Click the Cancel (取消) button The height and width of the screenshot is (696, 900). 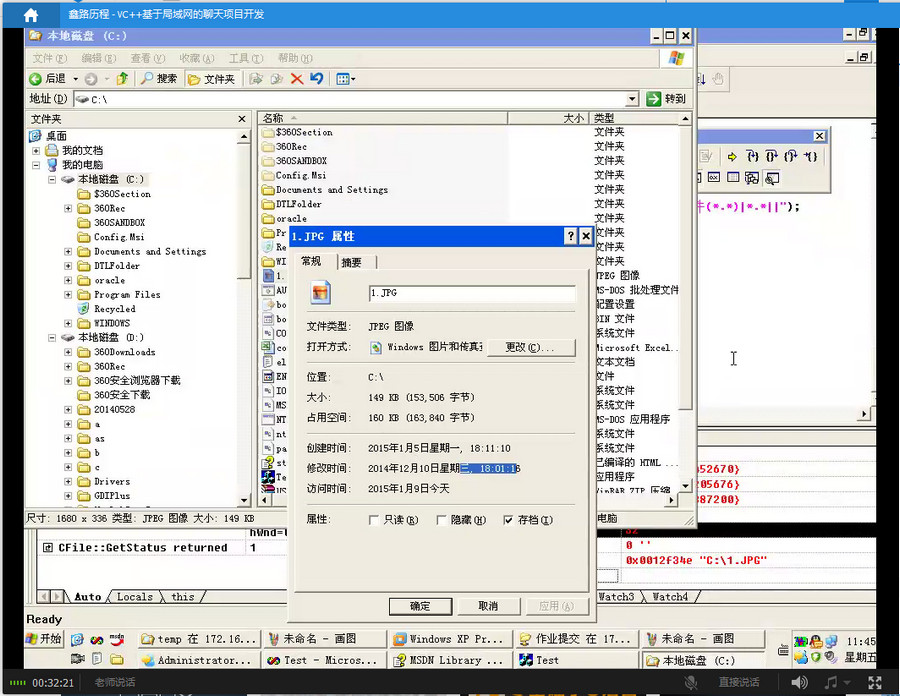point(487,606)
